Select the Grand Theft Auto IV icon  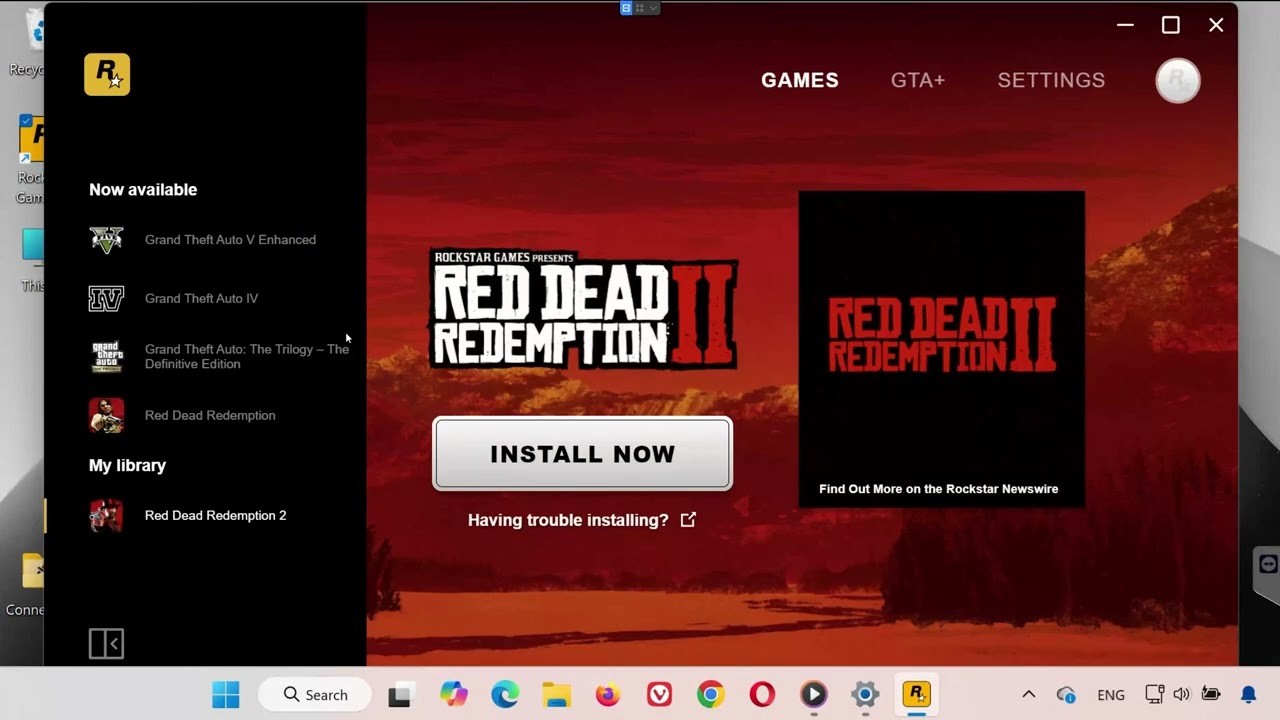click(106, 298)
